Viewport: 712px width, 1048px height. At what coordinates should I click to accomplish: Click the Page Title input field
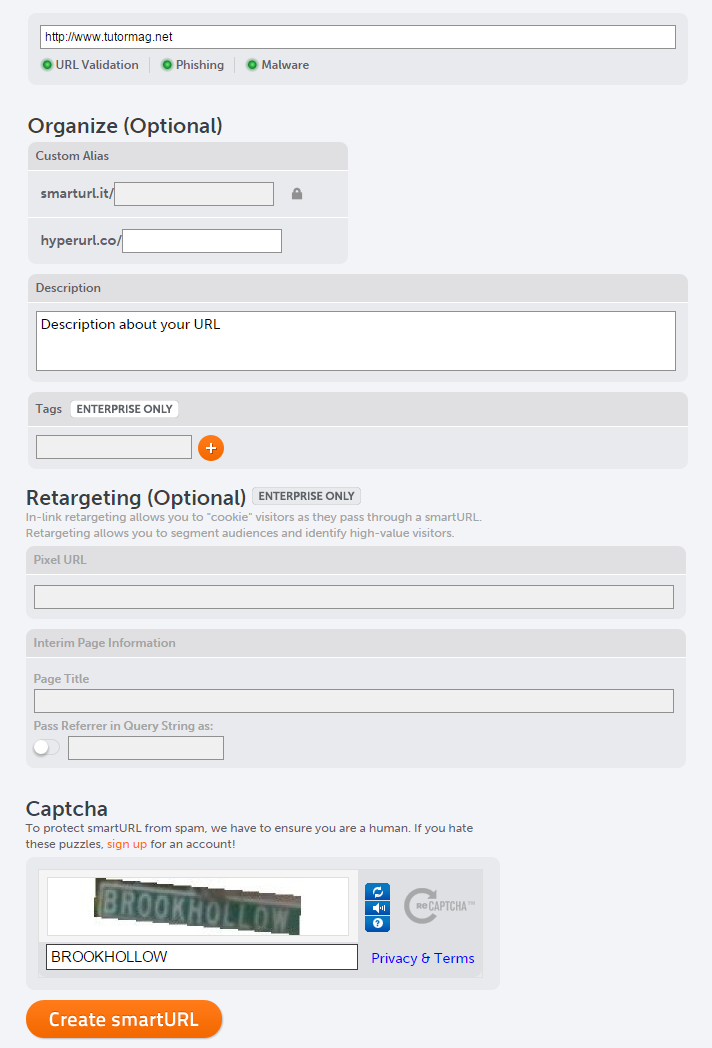click(354, 701)
